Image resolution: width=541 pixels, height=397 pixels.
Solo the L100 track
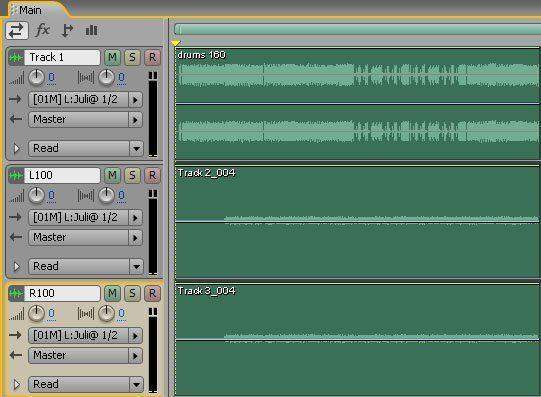coord(132,176)
